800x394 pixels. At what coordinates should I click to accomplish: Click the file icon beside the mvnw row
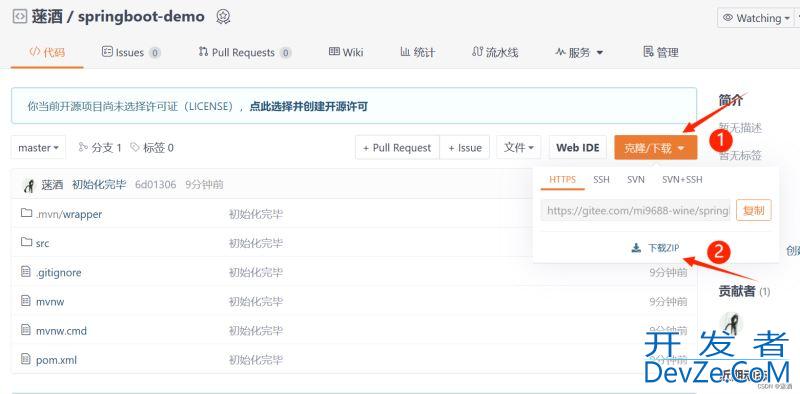point(26,301)
